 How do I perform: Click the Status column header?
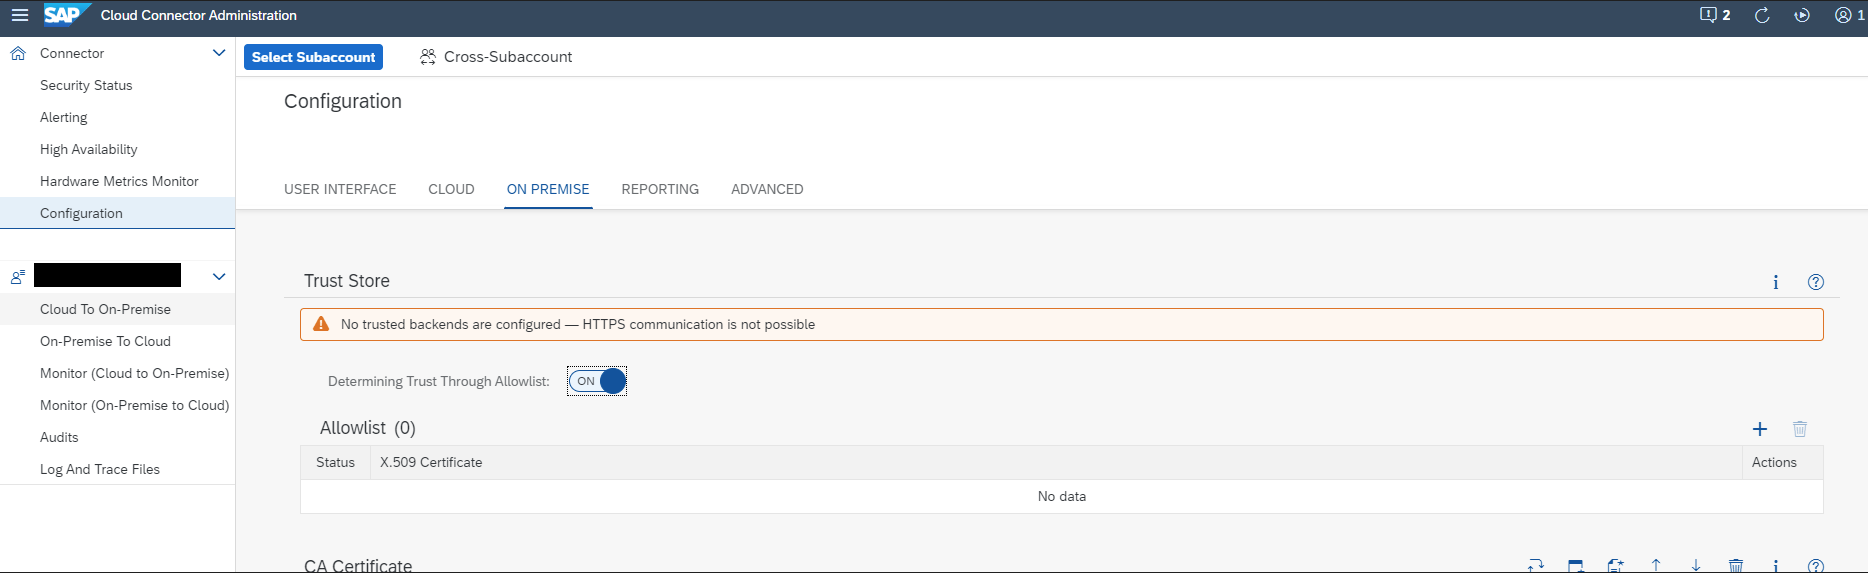pos(335,462)
